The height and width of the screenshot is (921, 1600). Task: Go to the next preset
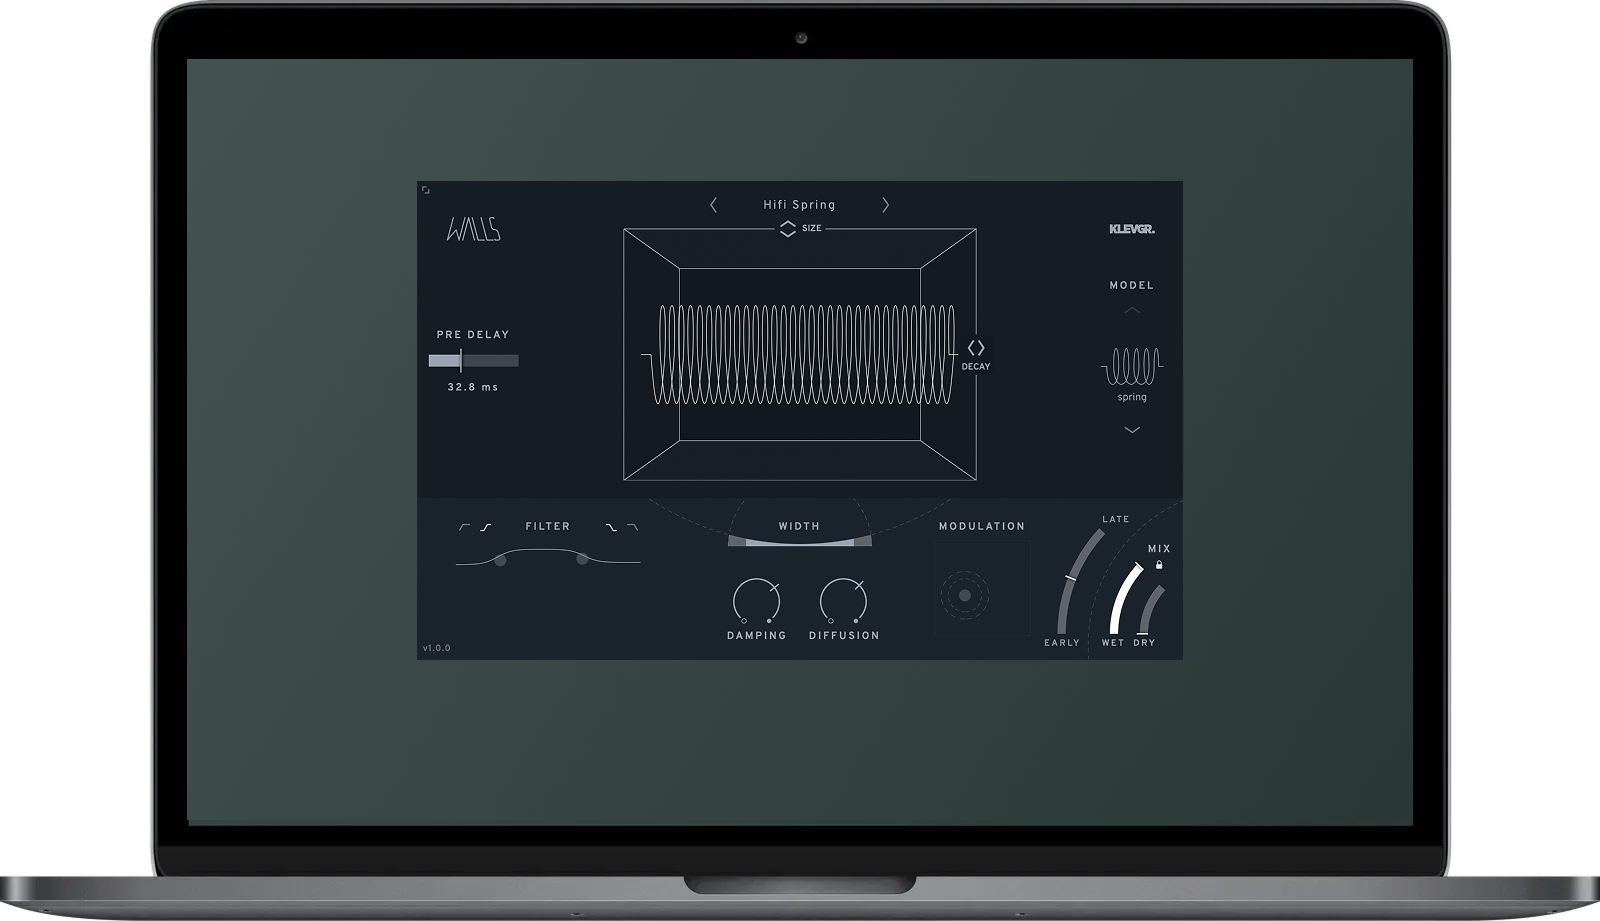[x=885, y=205]
